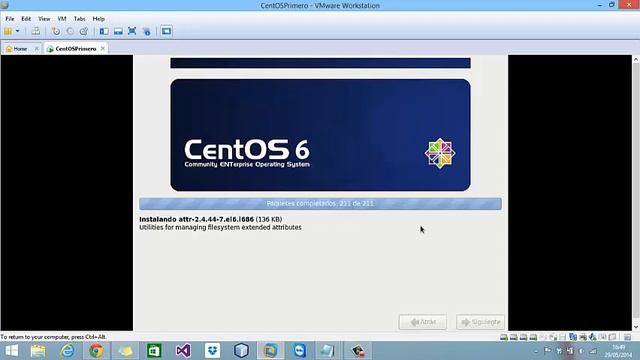This screenshot has height=360, width=640.
Task: Click the scrollbar up arrow
Action: tap(636, 59)
